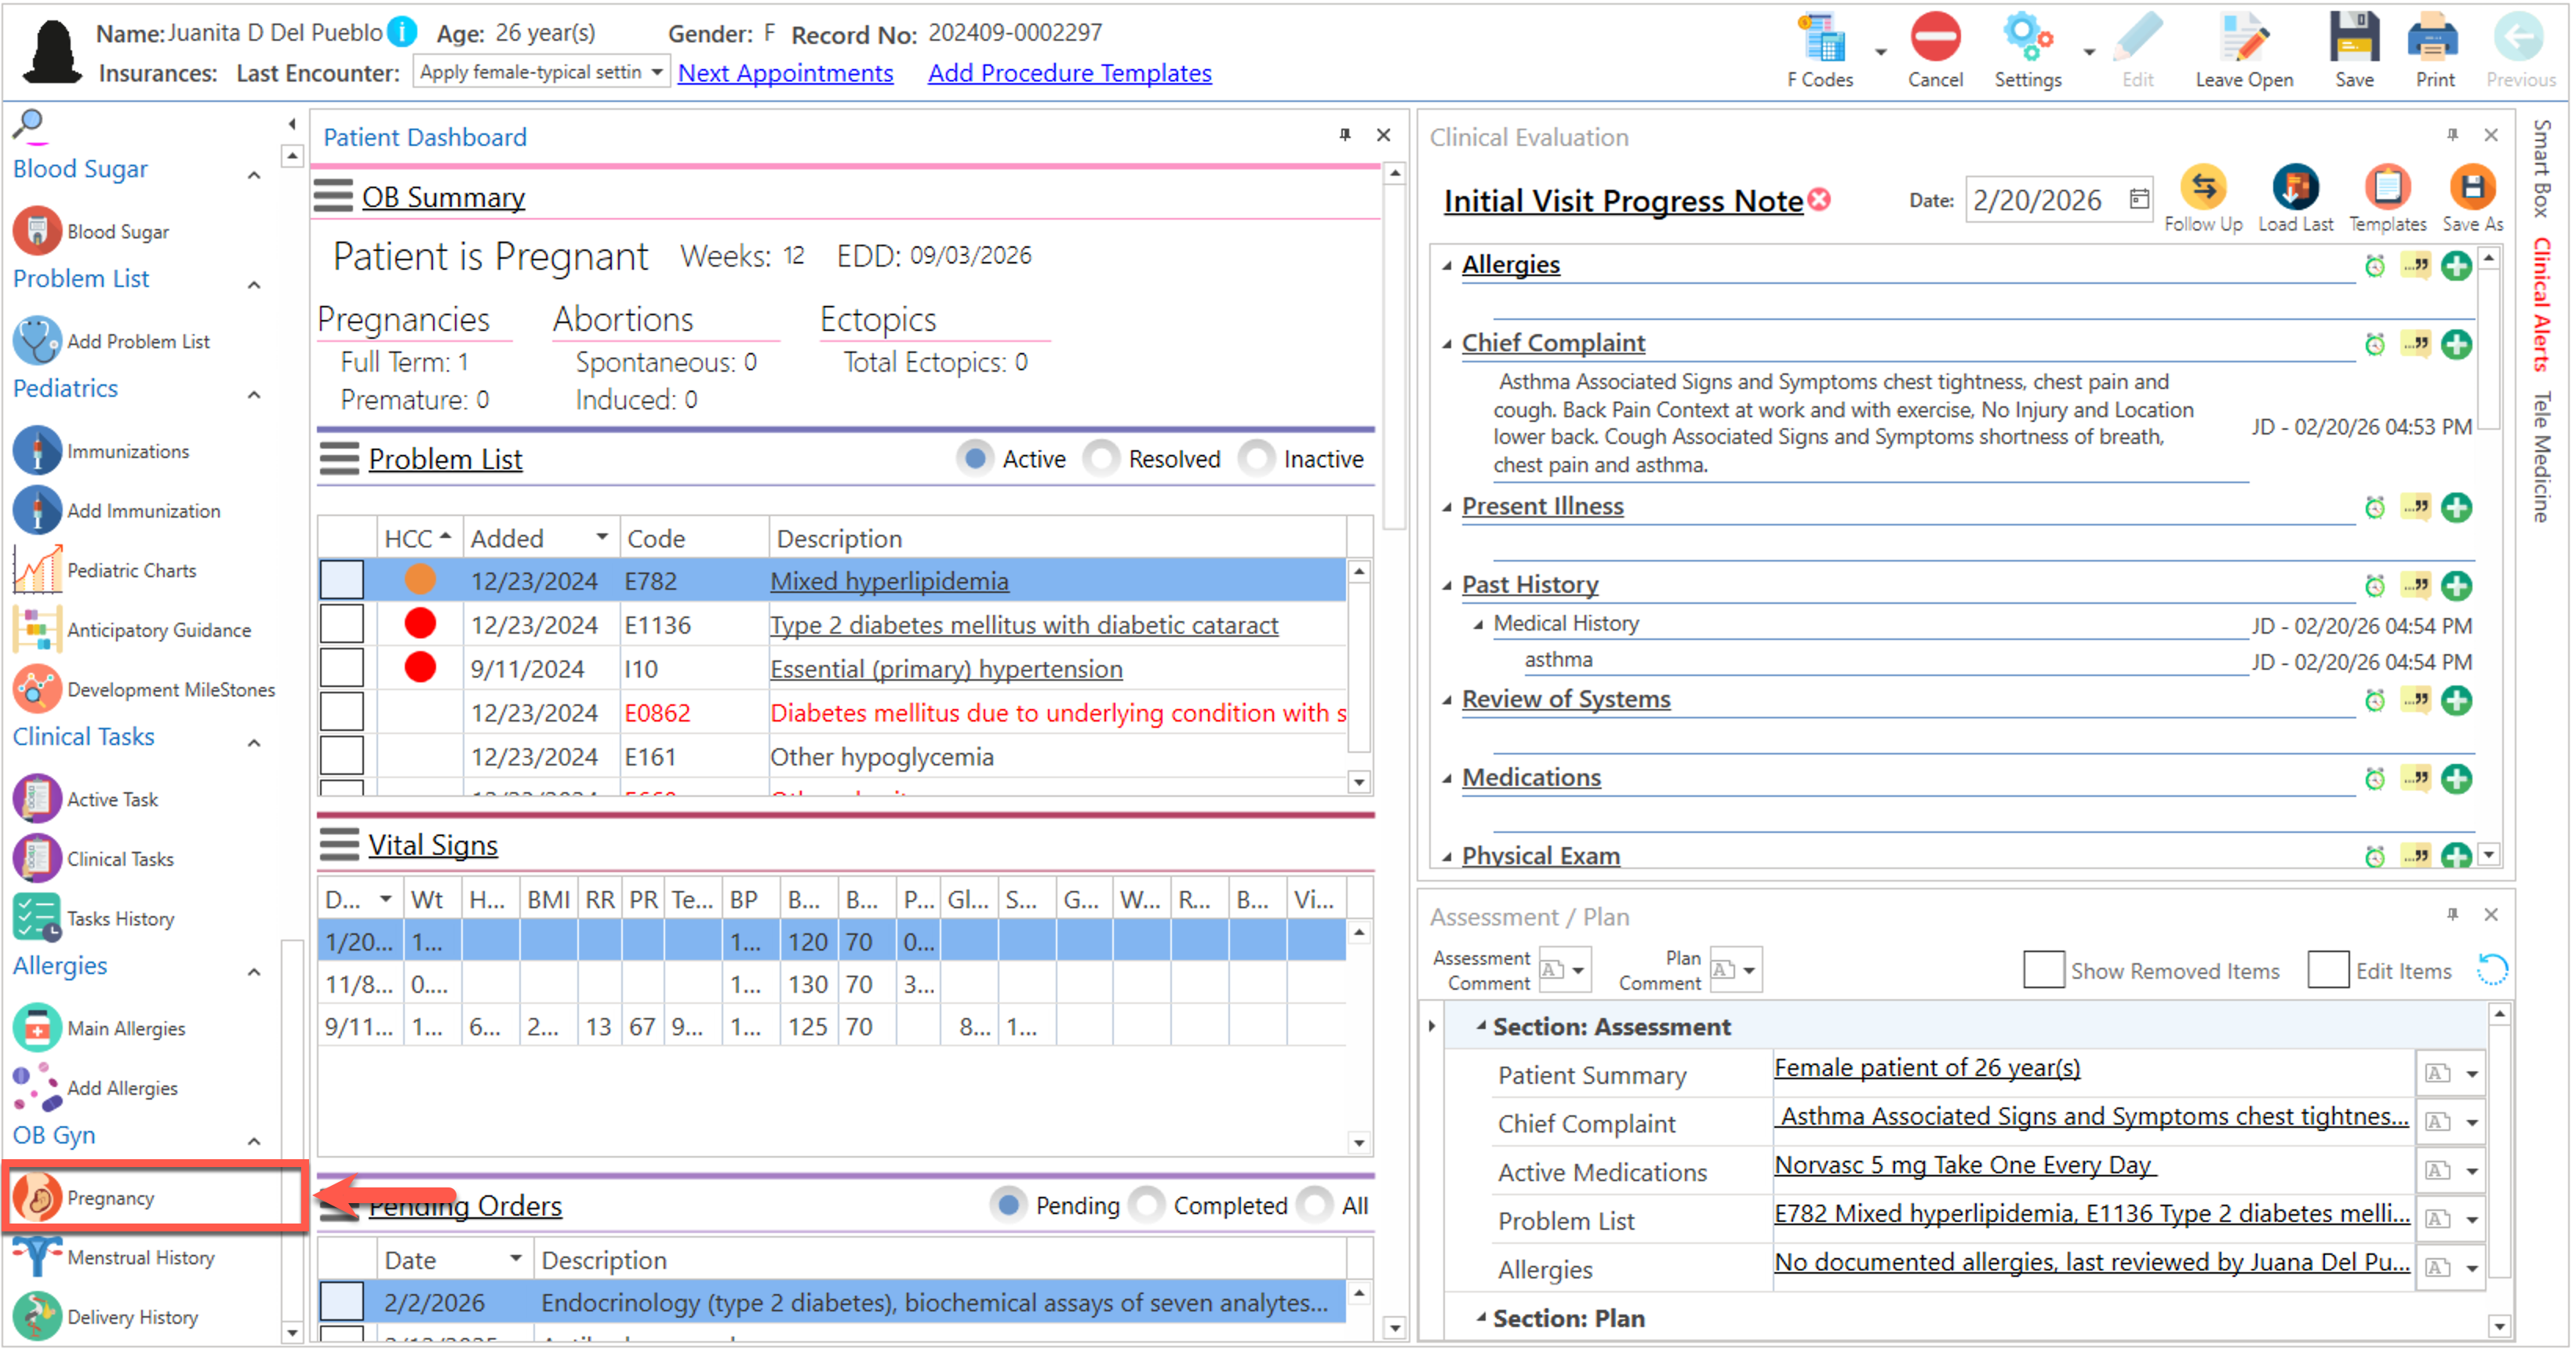Collapse the Pediatrics sidebar group

[x=254, y=394]
